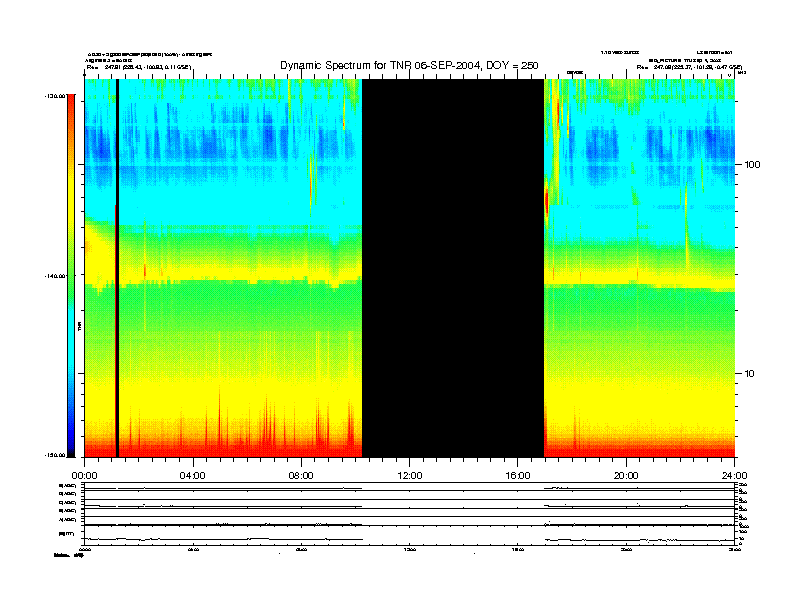Click the line plots panel below the spectrum
The image size is (792, 612).
(410, 513)
